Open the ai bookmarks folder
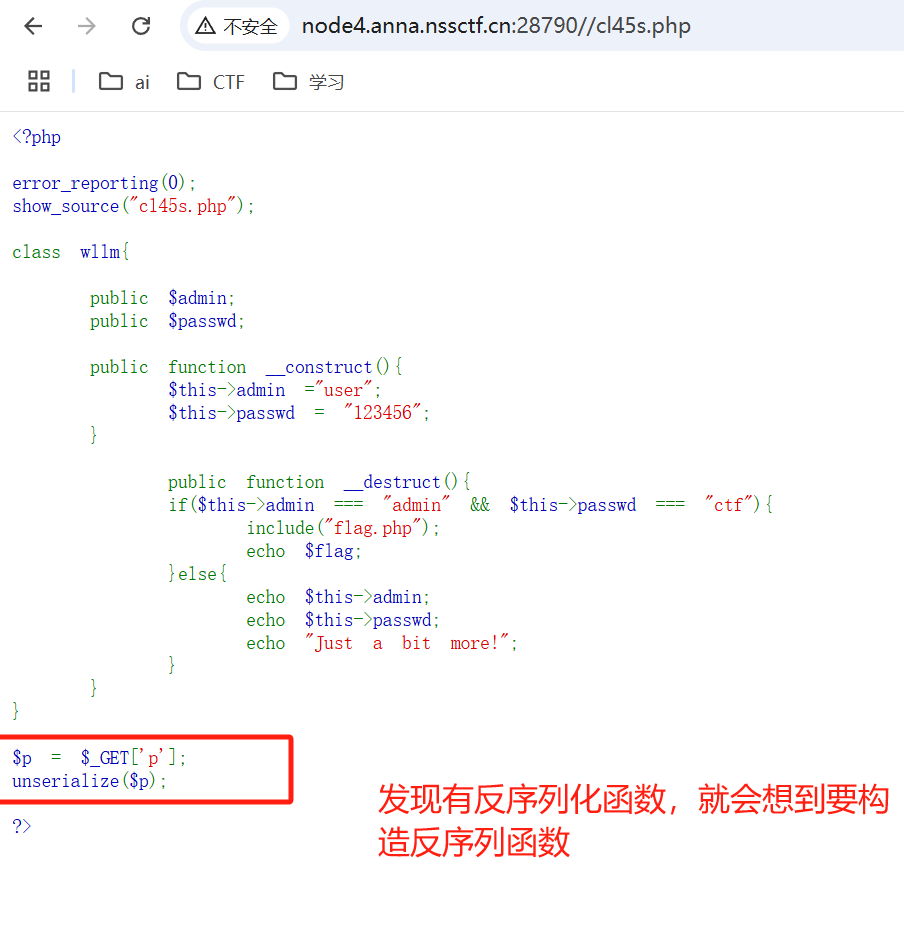Image resolution: width=904 pixels, height=927 pixels. 124,82
